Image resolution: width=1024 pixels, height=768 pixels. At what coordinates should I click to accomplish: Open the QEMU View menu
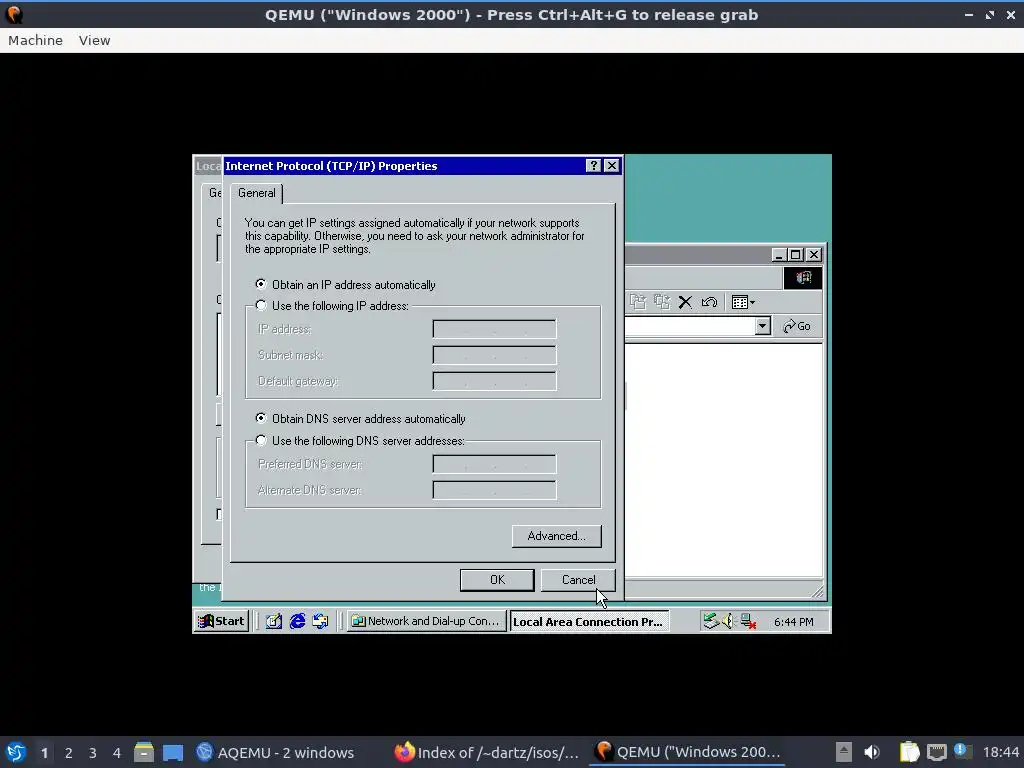tap(95, 40)
